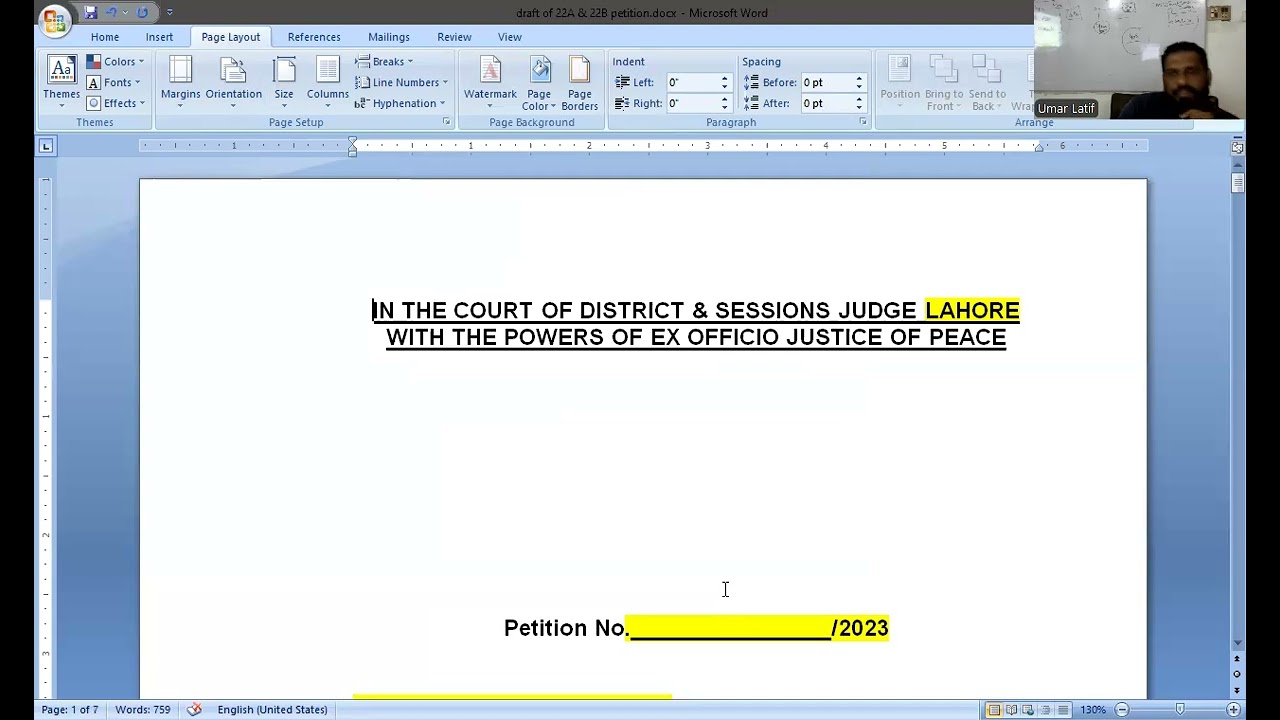Open Columns layout options

click(x=327, y=82)
